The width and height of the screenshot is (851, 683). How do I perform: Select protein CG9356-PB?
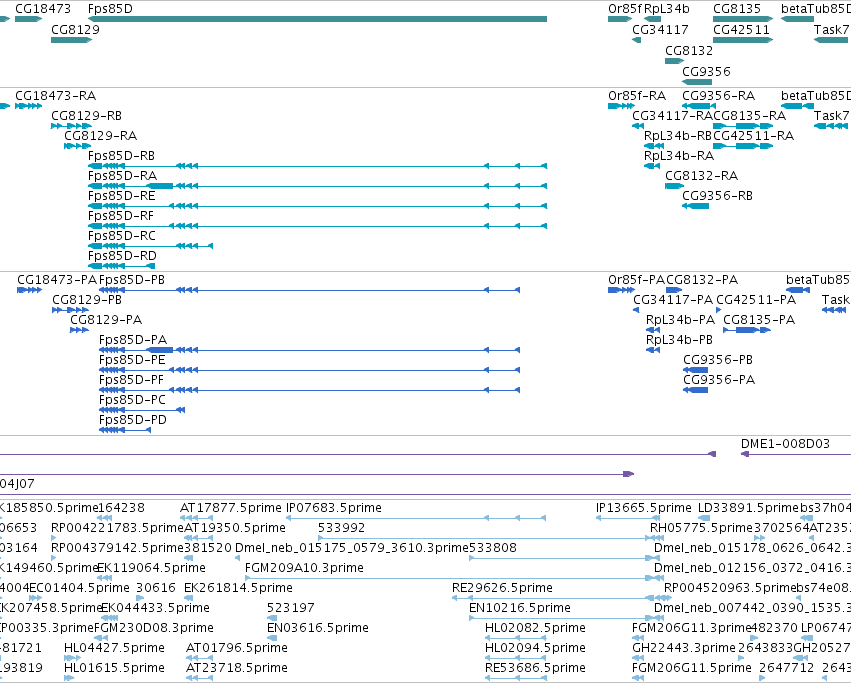coord(717,361)
